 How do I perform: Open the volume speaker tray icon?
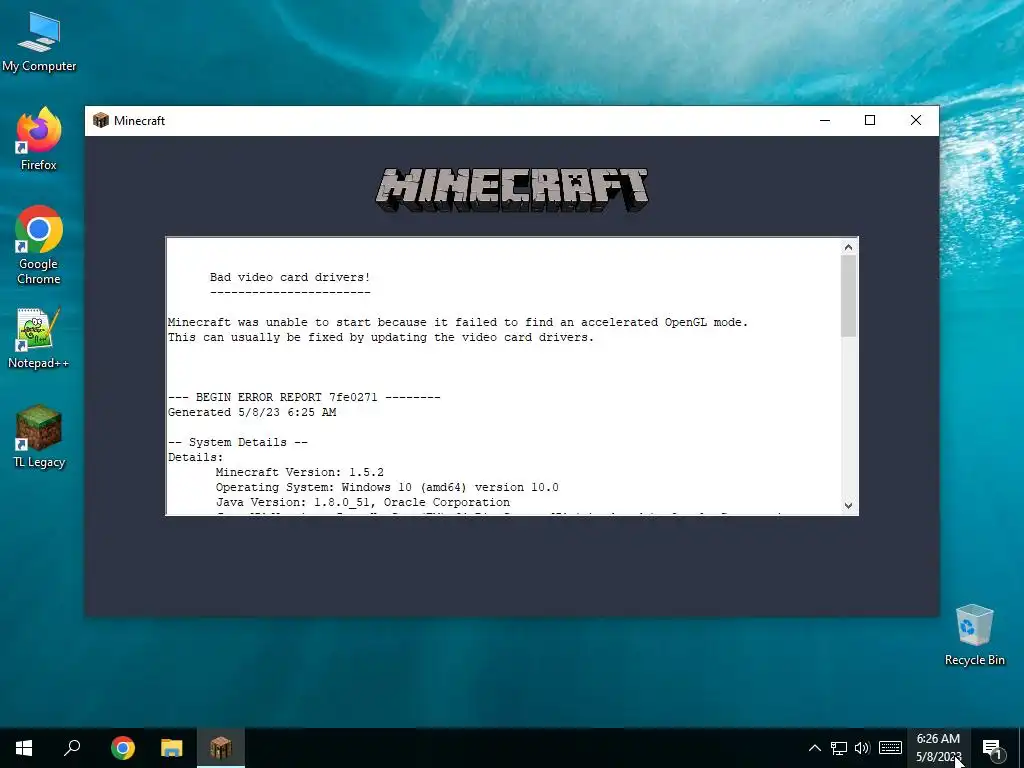point(862,748)
